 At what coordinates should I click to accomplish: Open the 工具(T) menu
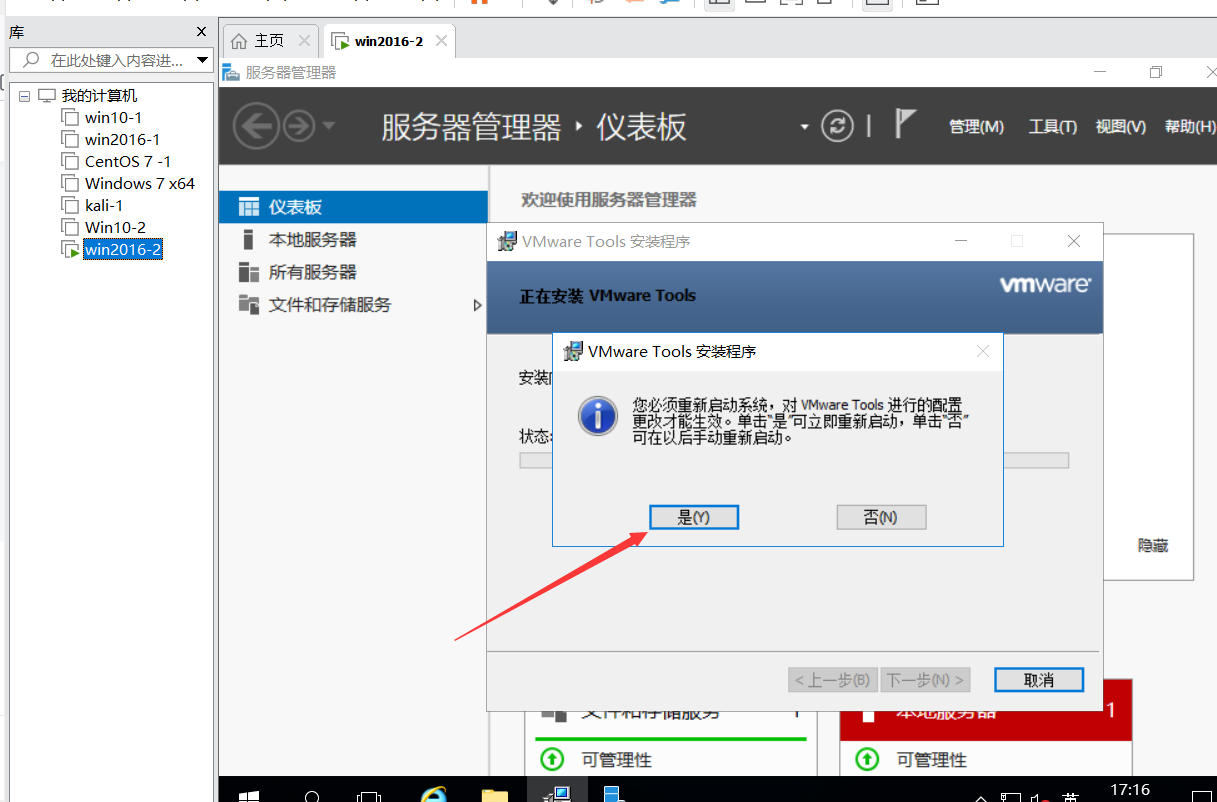1053,127
